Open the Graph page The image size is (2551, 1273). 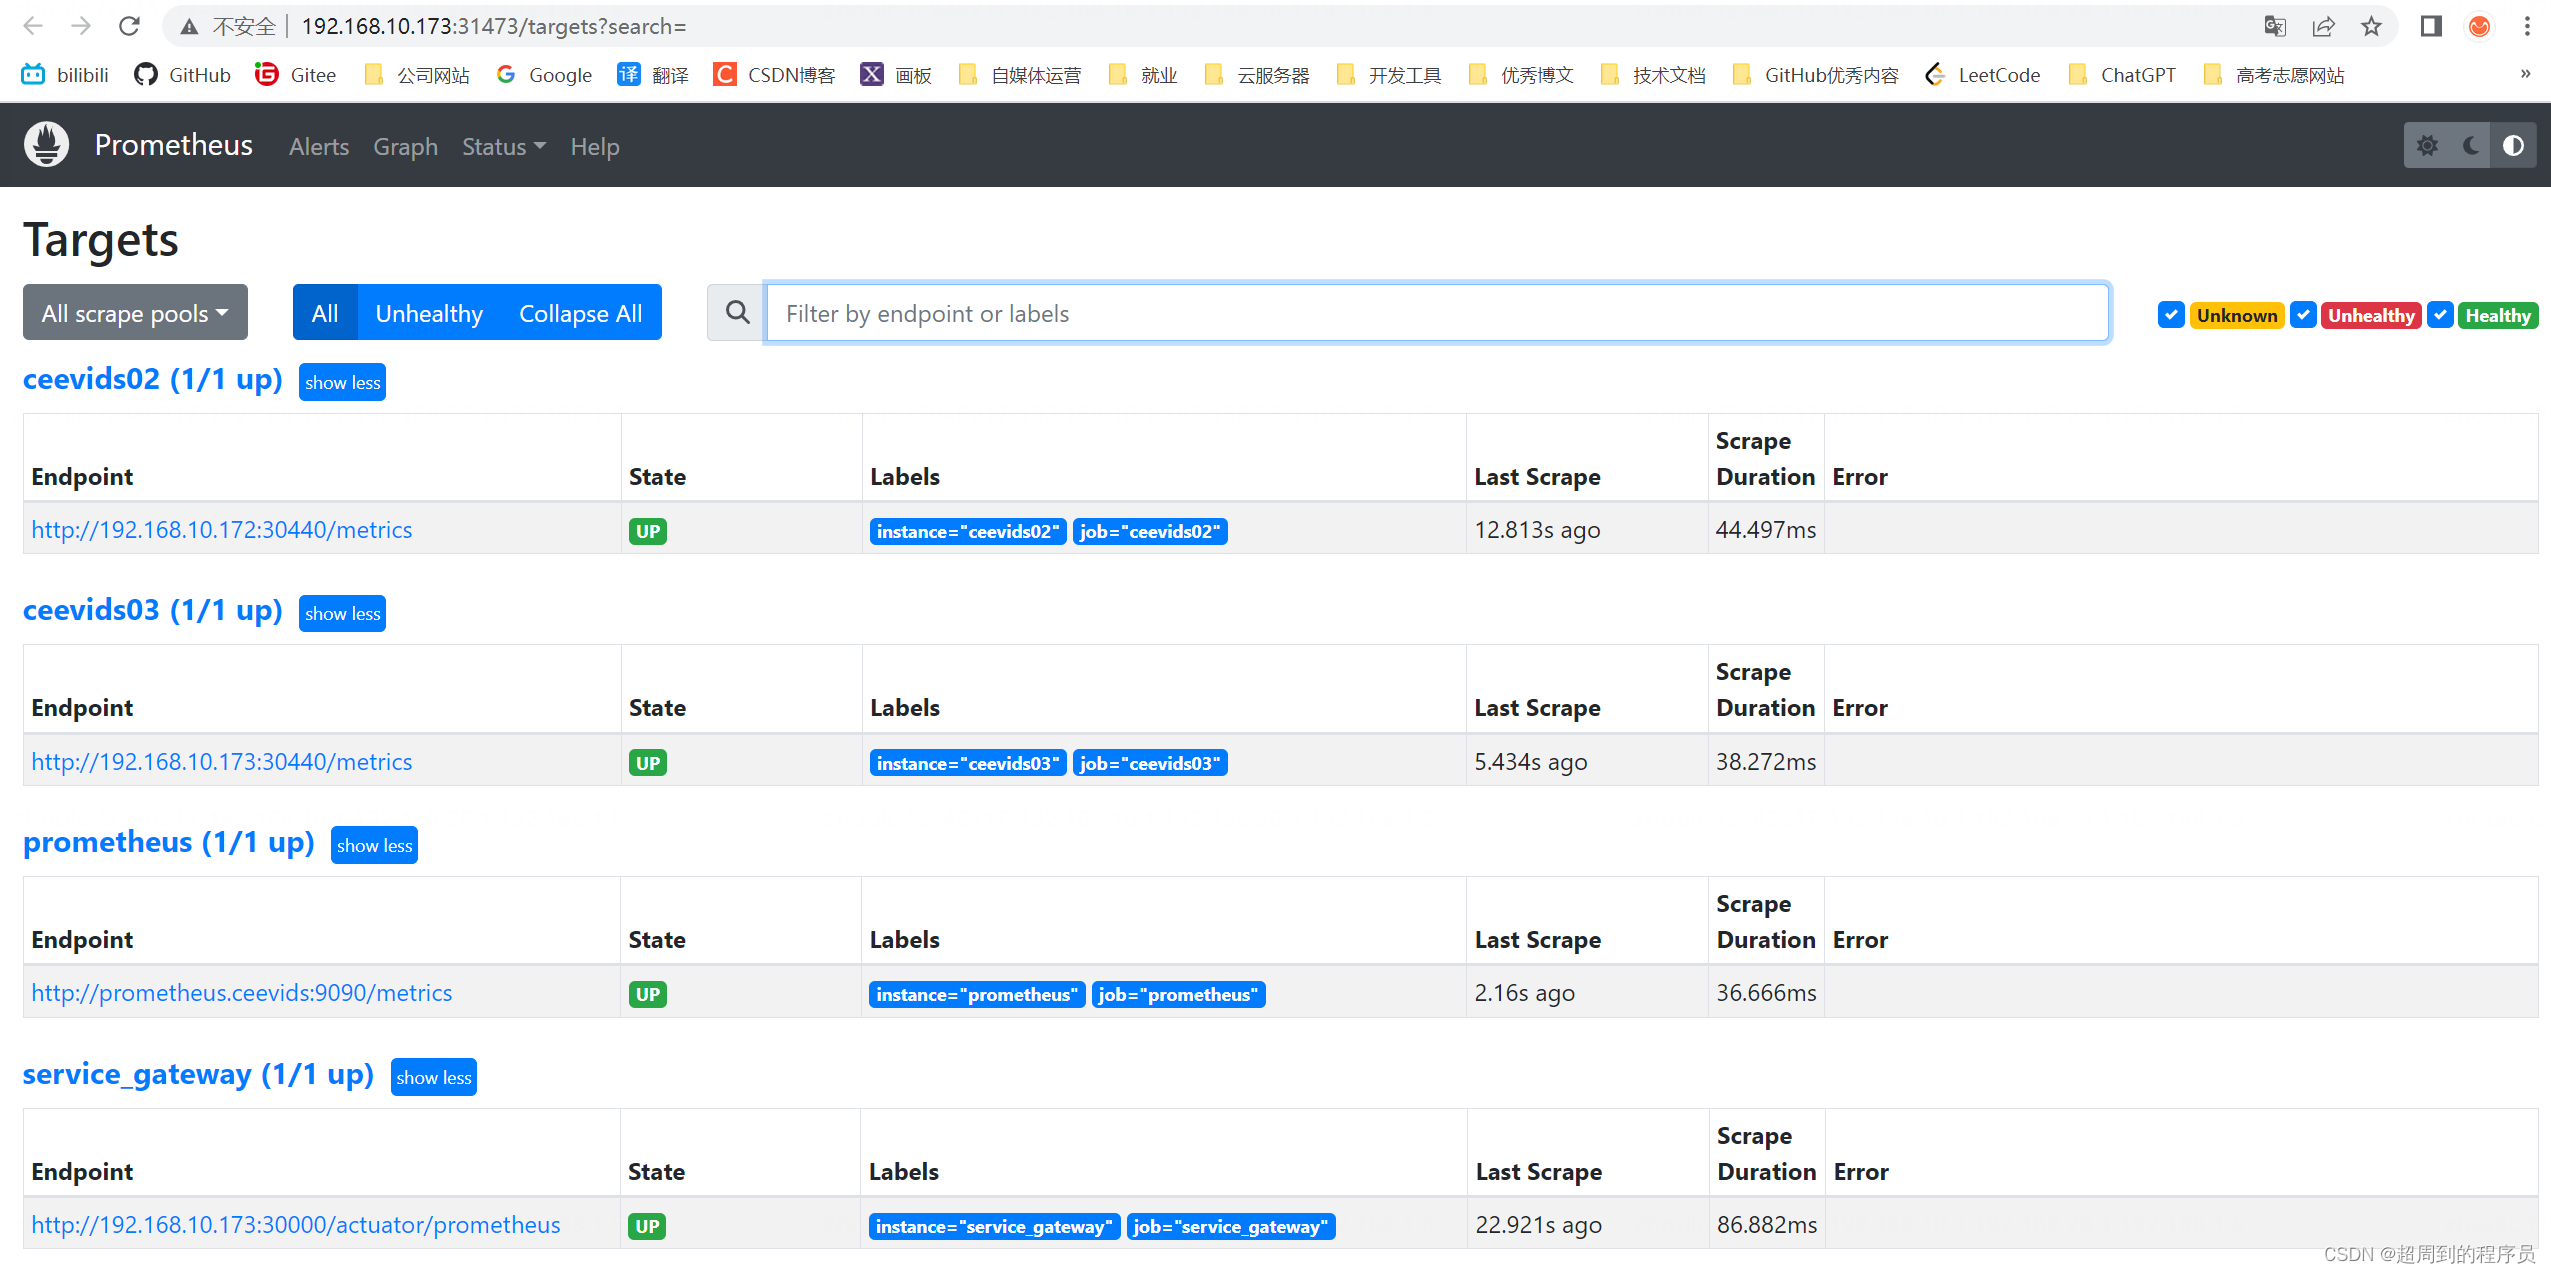coord(405,147)
